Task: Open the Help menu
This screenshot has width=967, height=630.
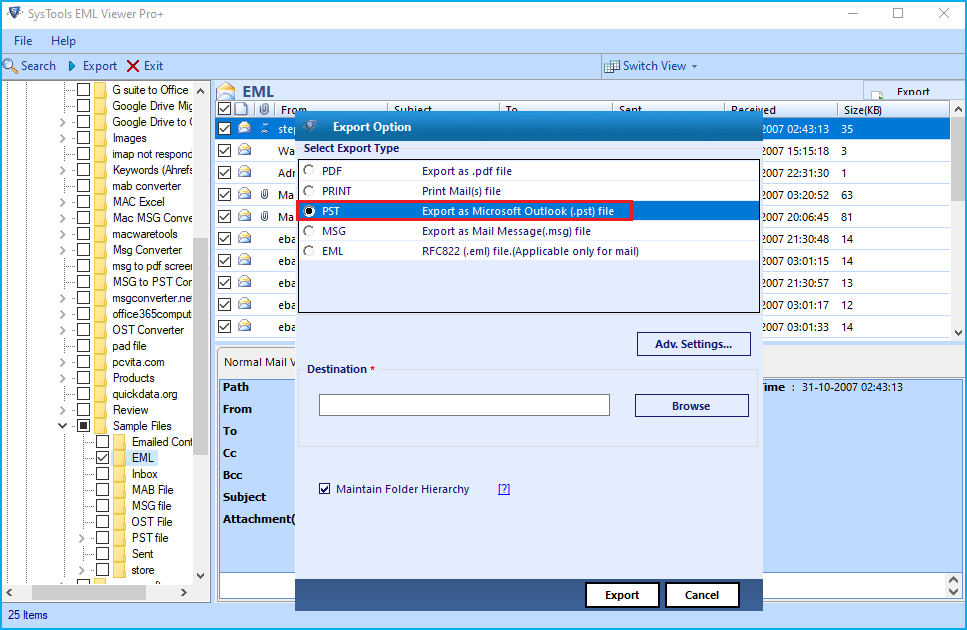Action: pyautogui.click(x=63, y=41)
